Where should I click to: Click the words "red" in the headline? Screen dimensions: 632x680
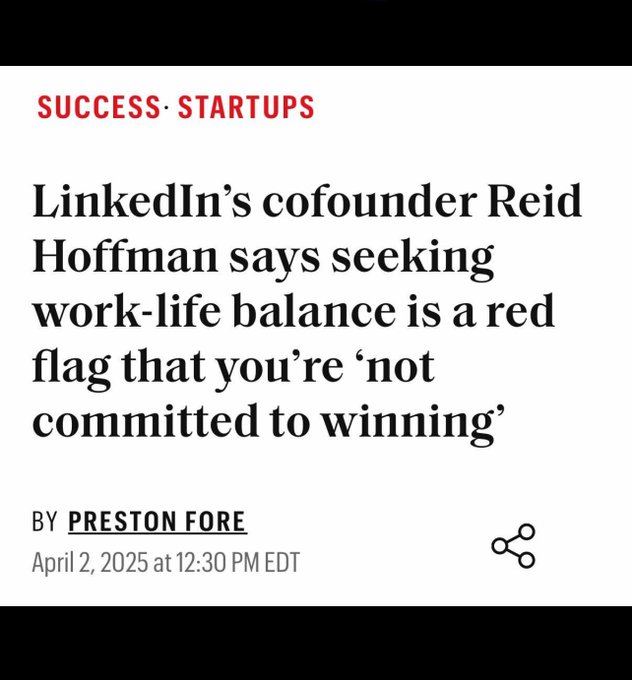point(522,312)
